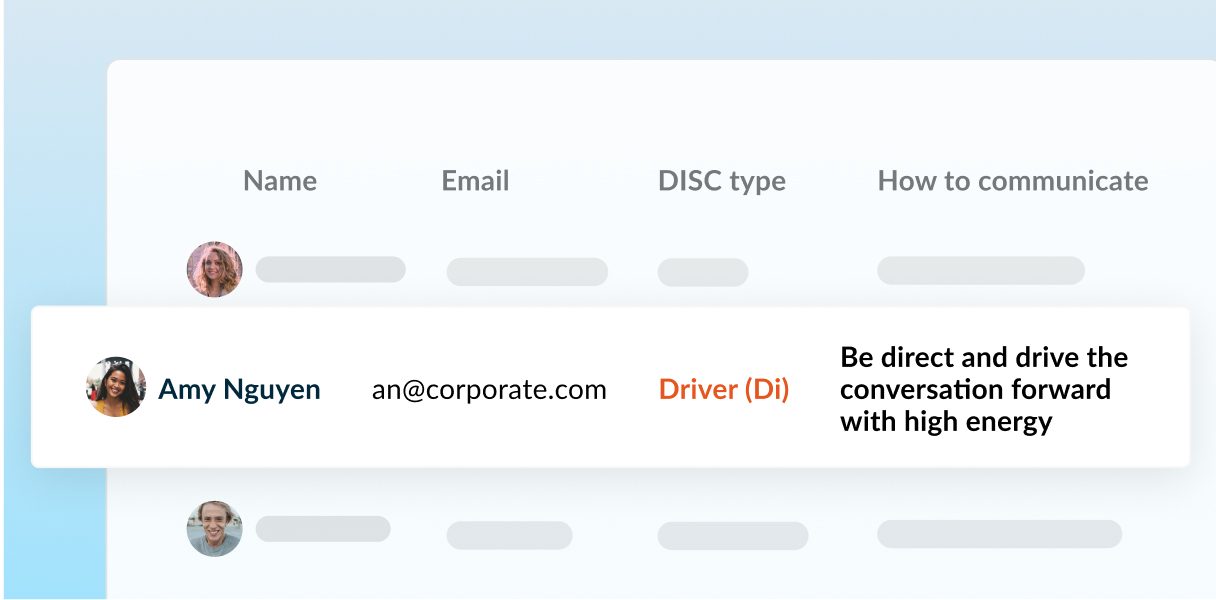Viewport: 1216px width, 600px height.
Task: Click the an@corporate.com email address
Action: [x=489, y=389]
